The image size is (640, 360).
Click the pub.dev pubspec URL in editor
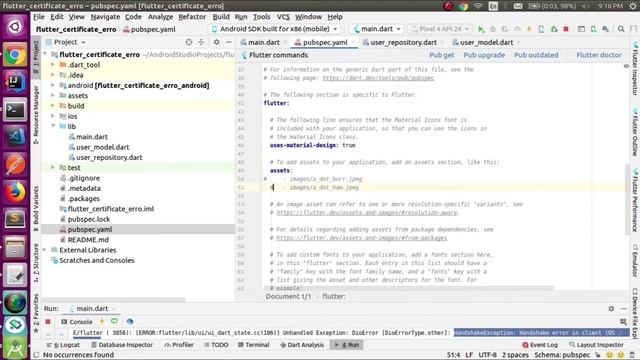(x=378, y=78)
